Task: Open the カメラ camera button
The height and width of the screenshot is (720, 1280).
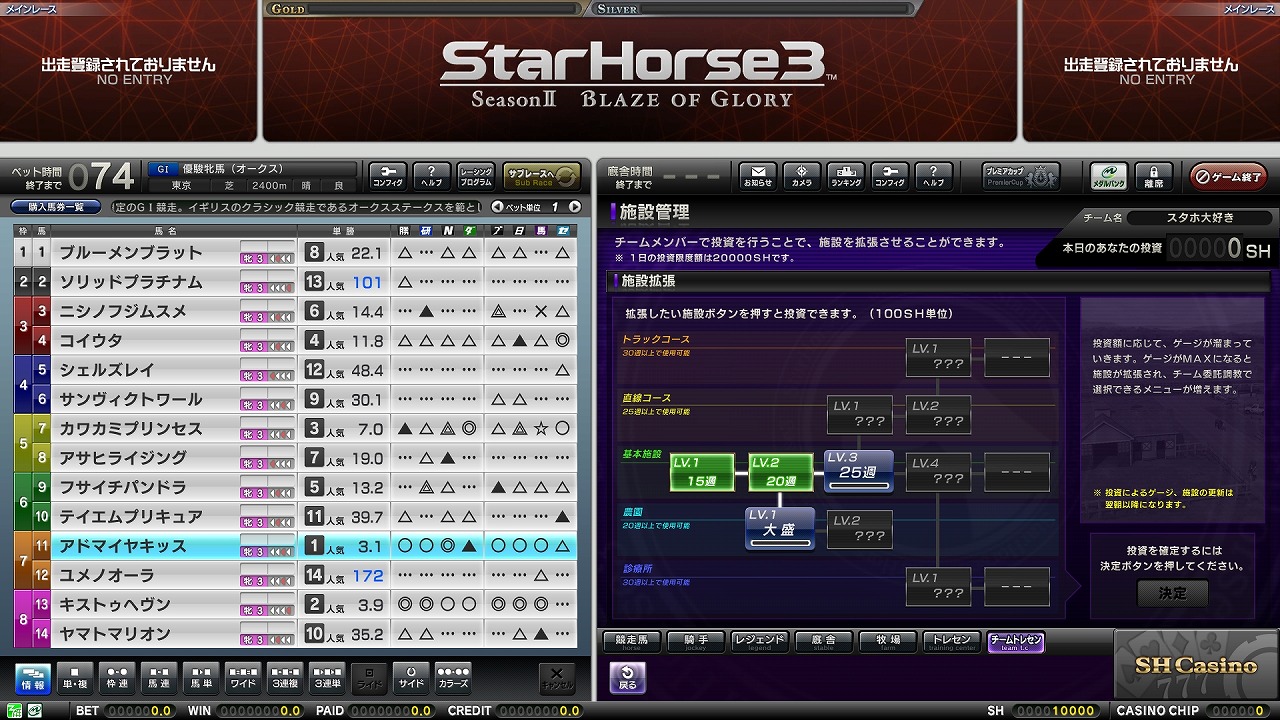Action: [802, 176]
